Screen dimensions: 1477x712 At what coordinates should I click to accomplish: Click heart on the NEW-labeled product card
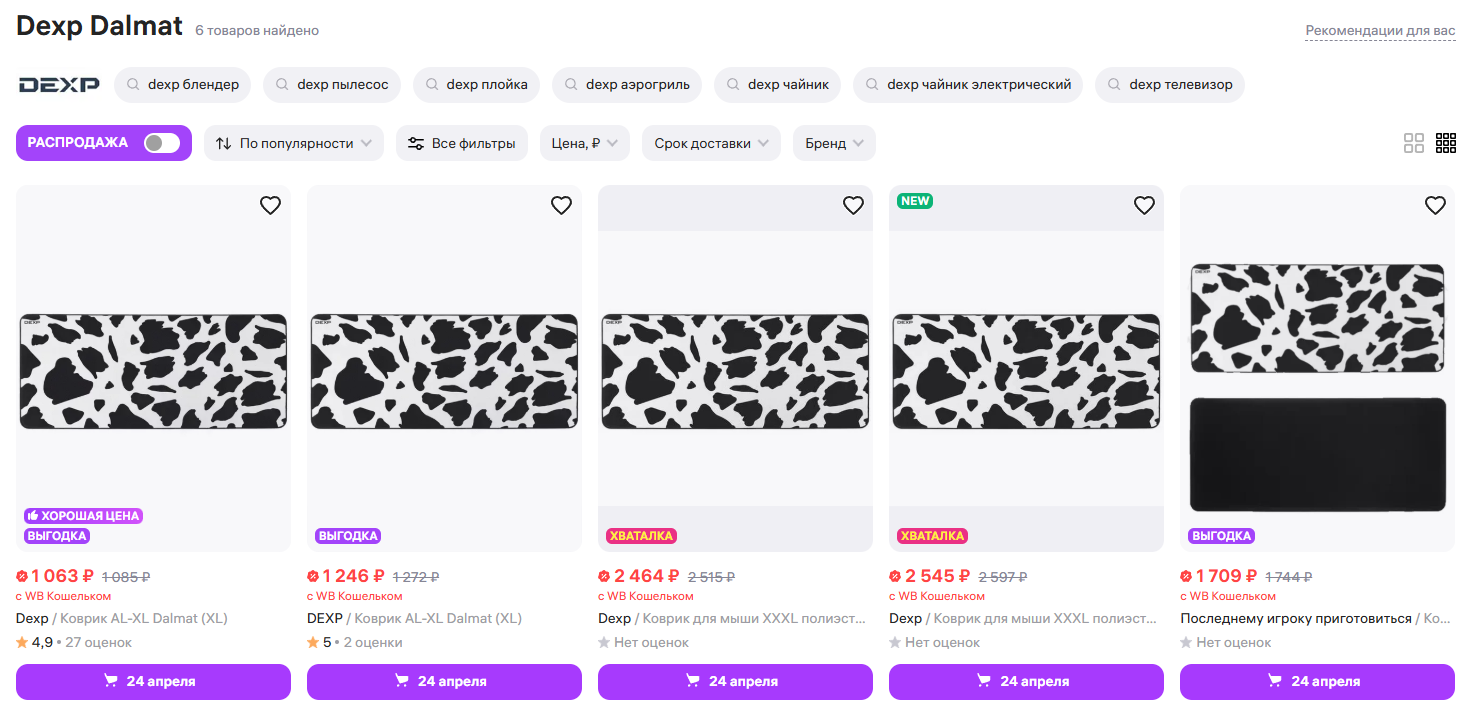point(1144,205)
